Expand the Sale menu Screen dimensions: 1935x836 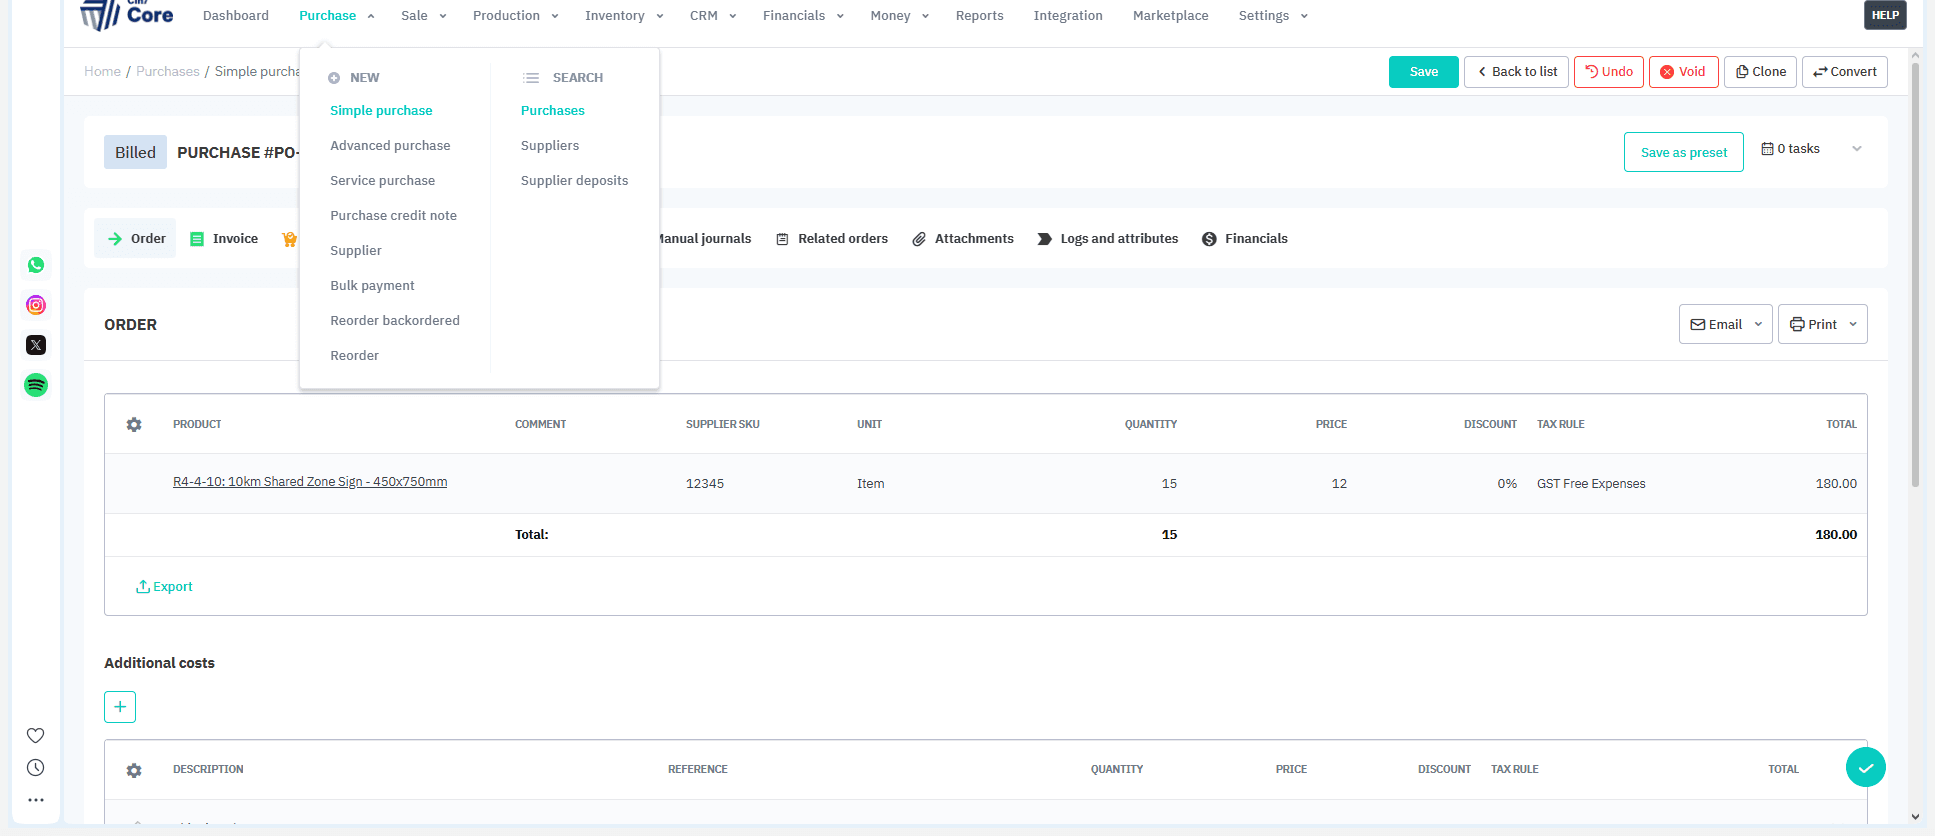(x=424, y=16)
